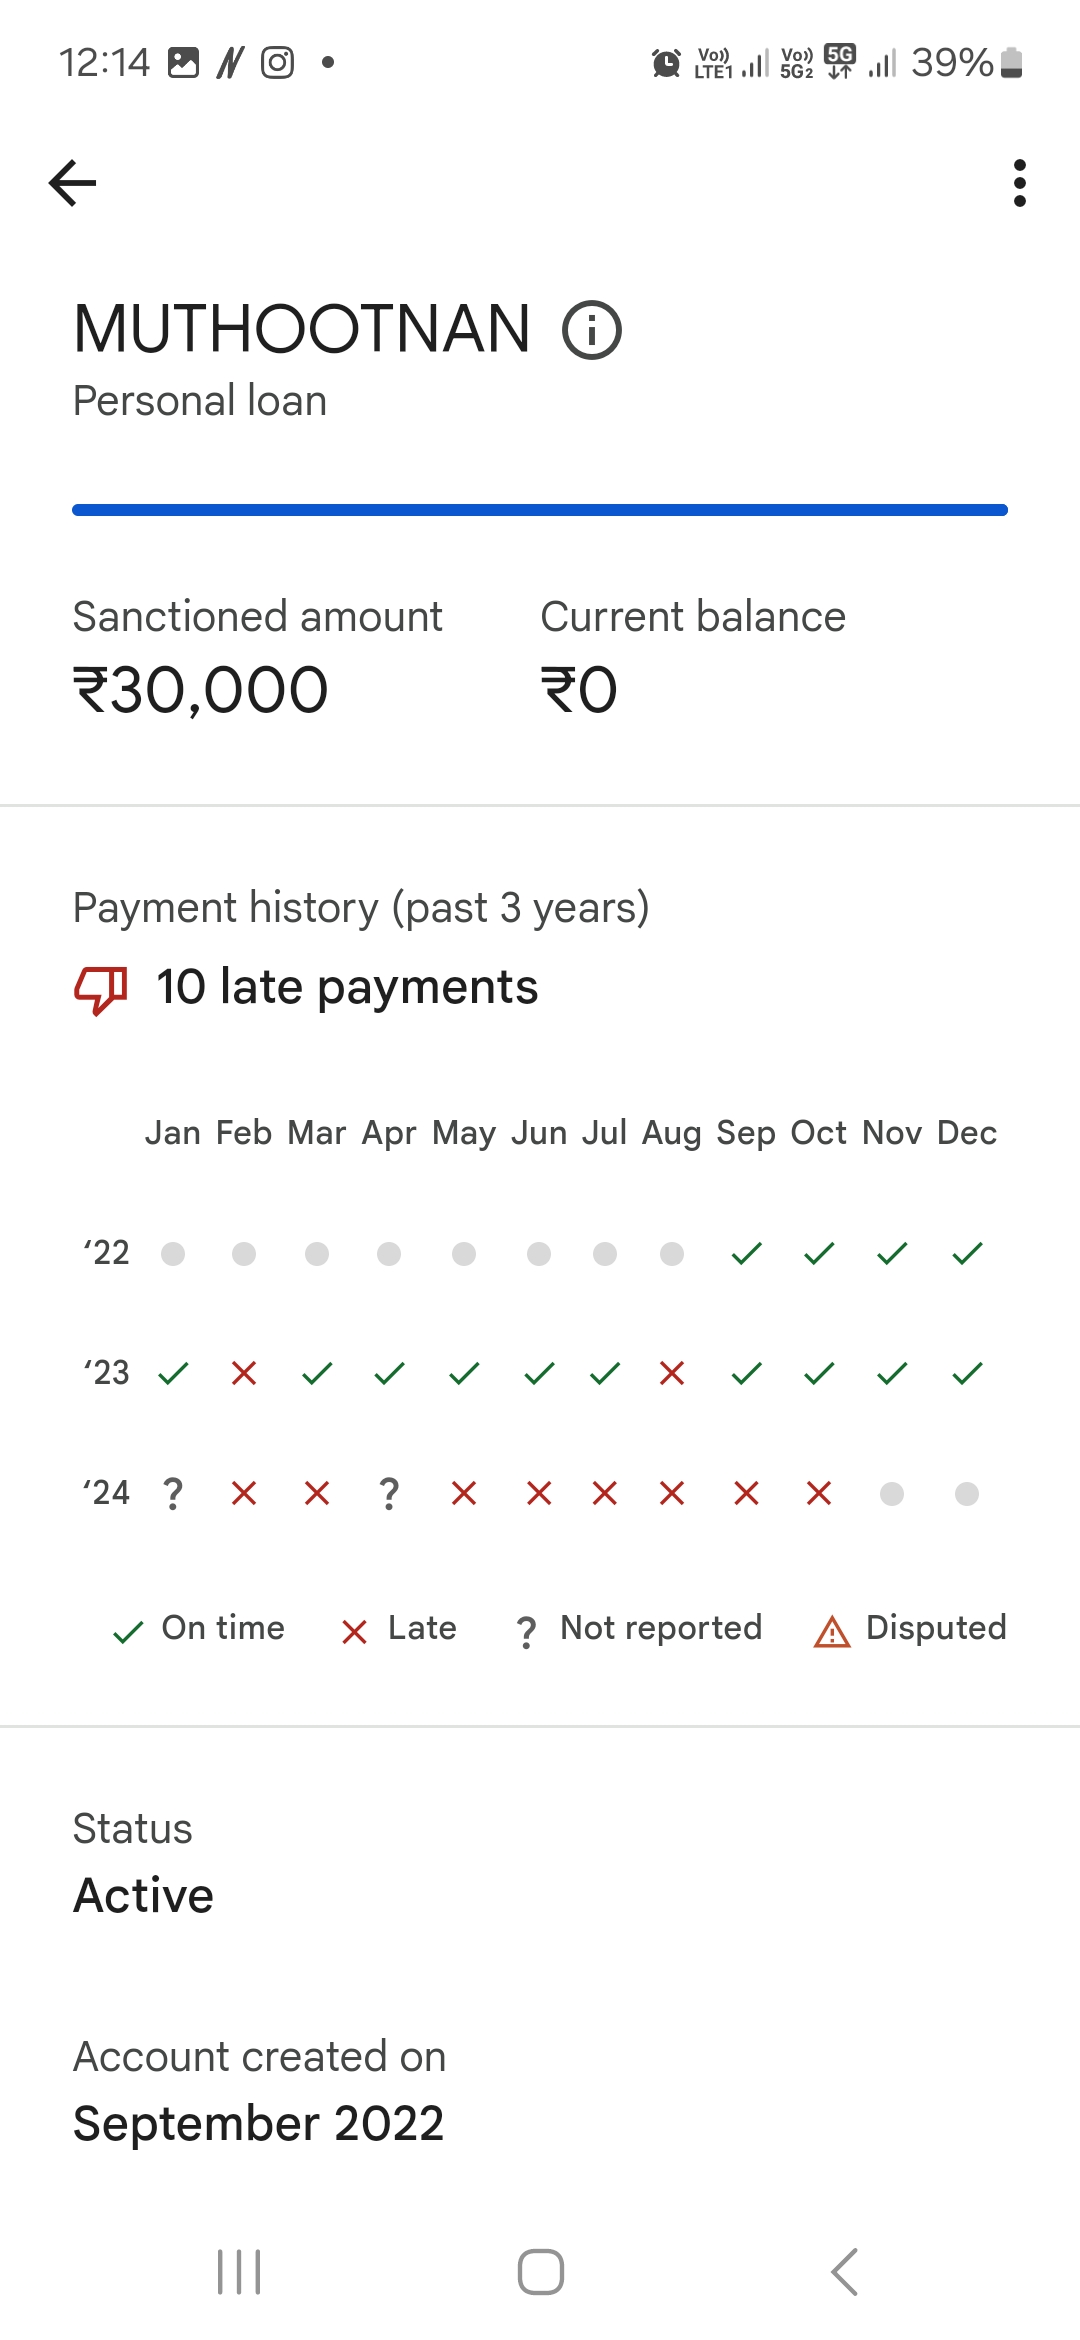Tap the December 2024 grey dot
The width and height of the screenshot is (1080, 2340).
tap(967, 1494)
